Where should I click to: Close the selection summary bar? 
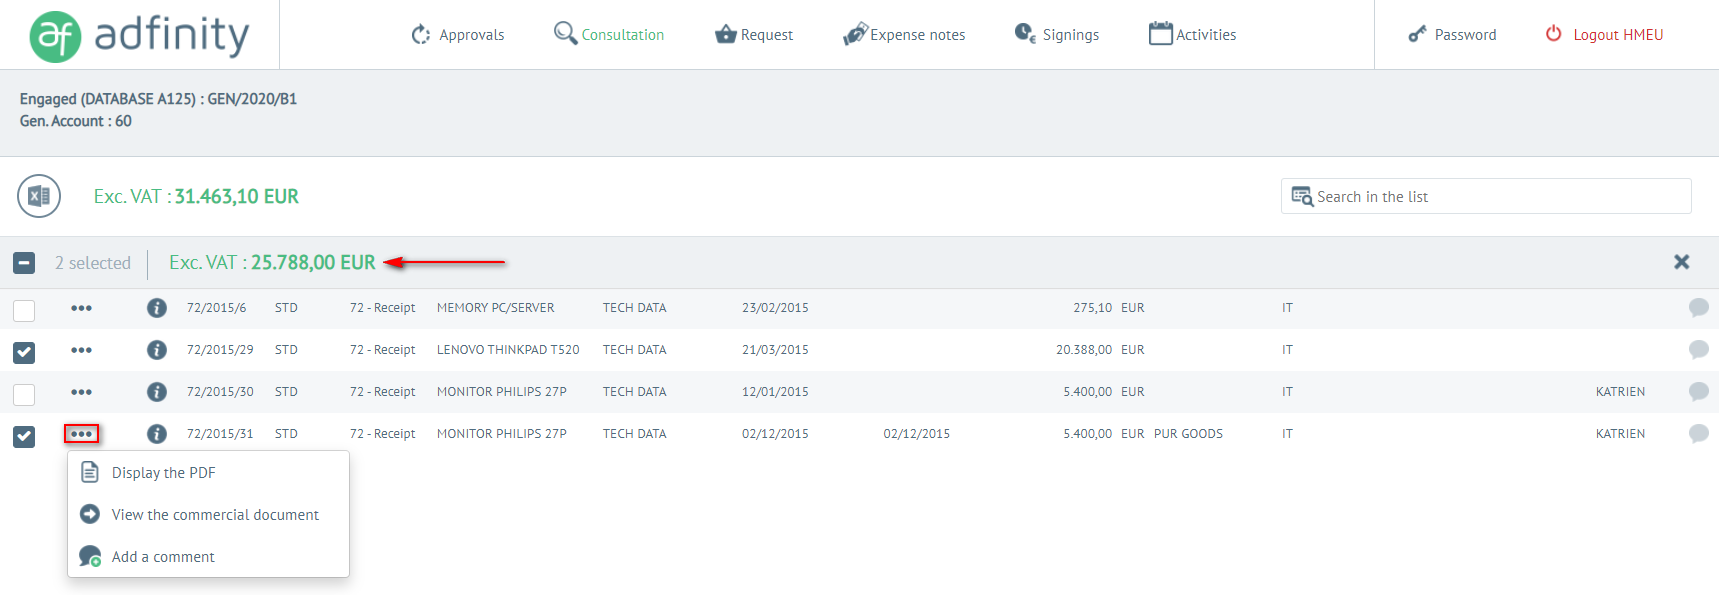click(1681, 262)
